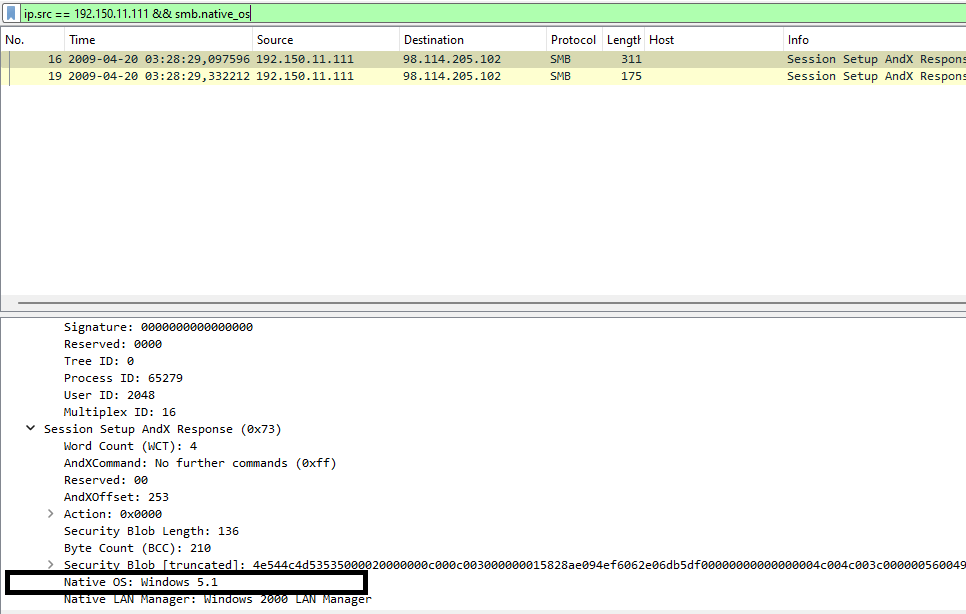The height and width of the screenshot is (614, 966).
Task: Expand the Action: 0x0000 field
Action: 51,514
